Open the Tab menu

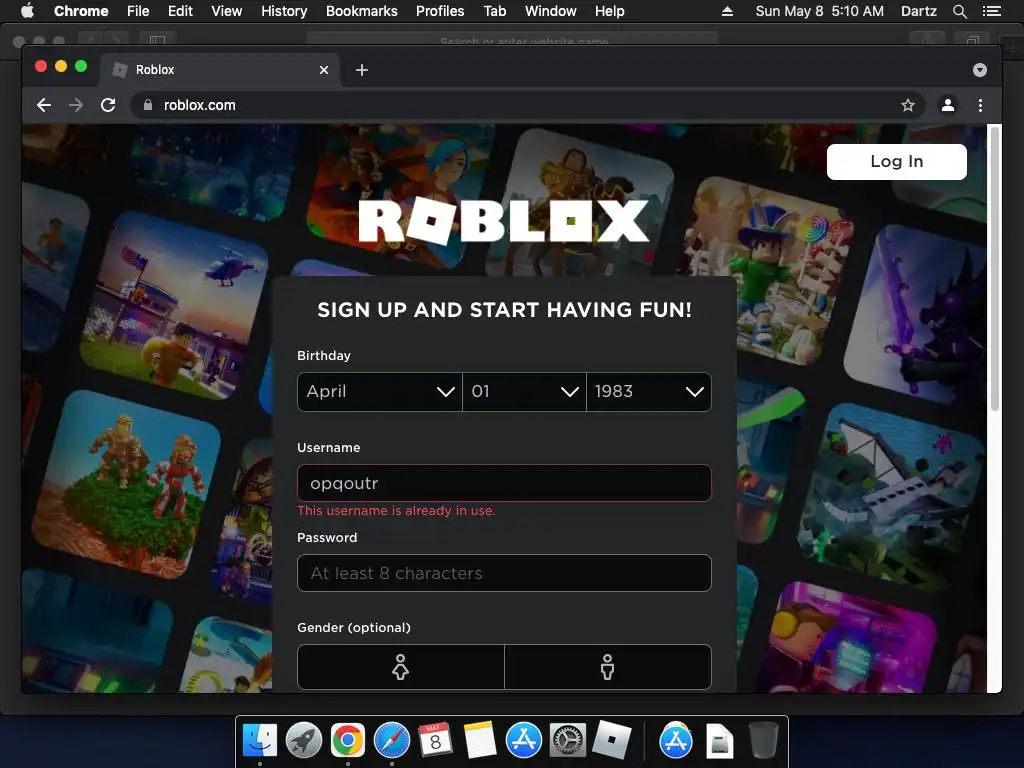click(x=494, y=11)
